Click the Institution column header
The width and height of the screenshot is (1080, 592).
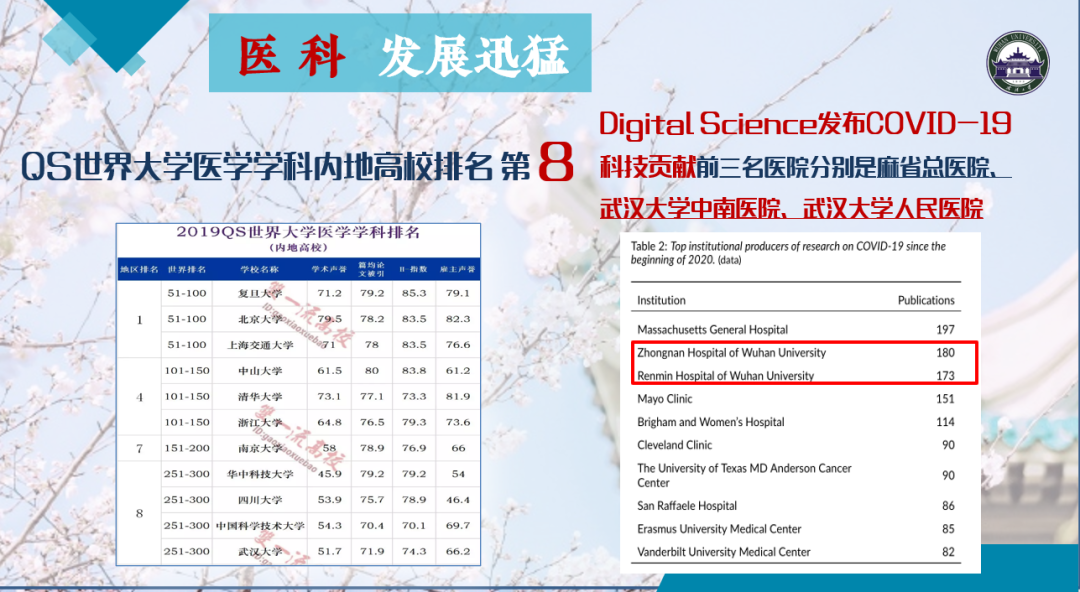click(661, 300)
